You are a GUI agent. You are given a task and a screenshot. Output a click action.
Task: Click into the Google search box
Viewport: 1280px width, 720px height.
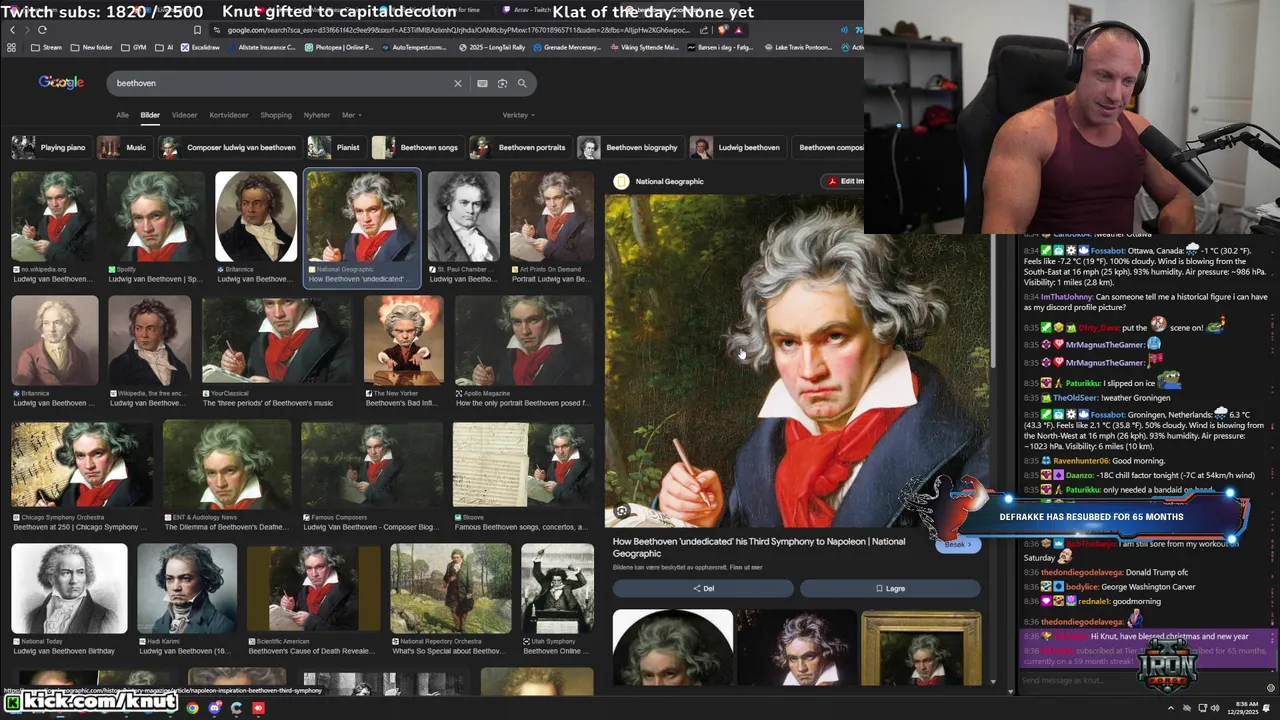point(280,83)
